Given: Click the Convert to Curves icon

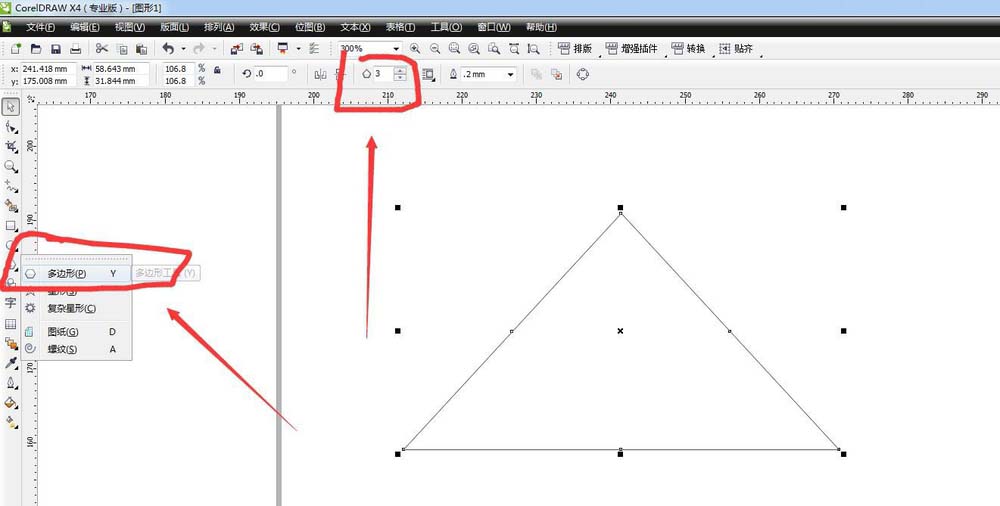Looking at the screenshot, I should pos(582,75).
